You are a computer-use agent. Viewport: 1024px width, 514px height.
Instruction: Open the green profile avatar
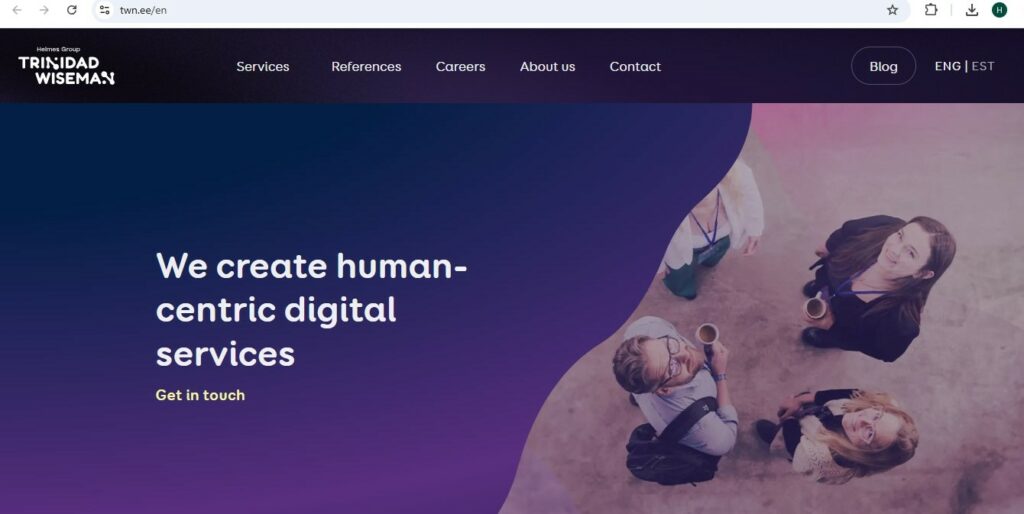(999, 10)
